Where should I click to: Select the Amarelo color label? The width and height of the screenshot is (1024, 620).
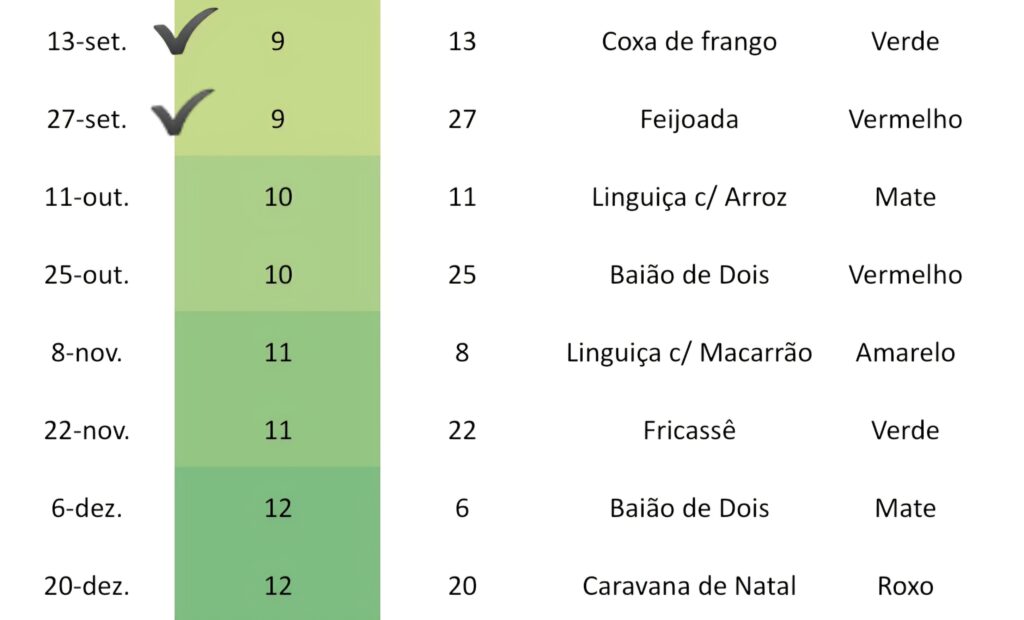point(905,353)
